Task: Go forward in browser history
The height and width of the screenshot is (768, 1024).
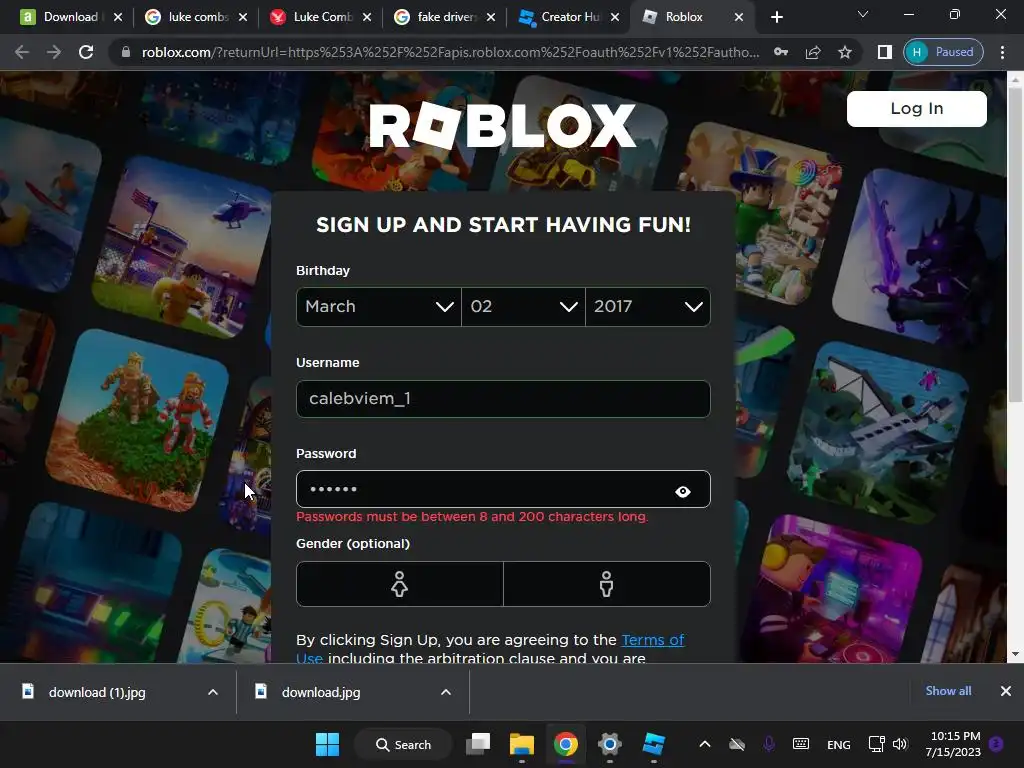Action: (54, 52)
